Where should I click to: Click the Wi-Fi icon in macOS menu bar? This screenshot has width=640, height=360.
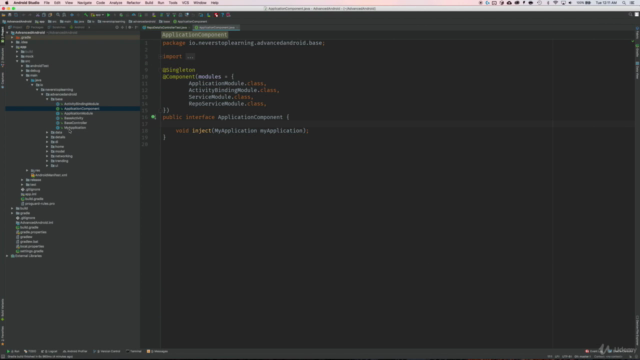click(555, 3)
